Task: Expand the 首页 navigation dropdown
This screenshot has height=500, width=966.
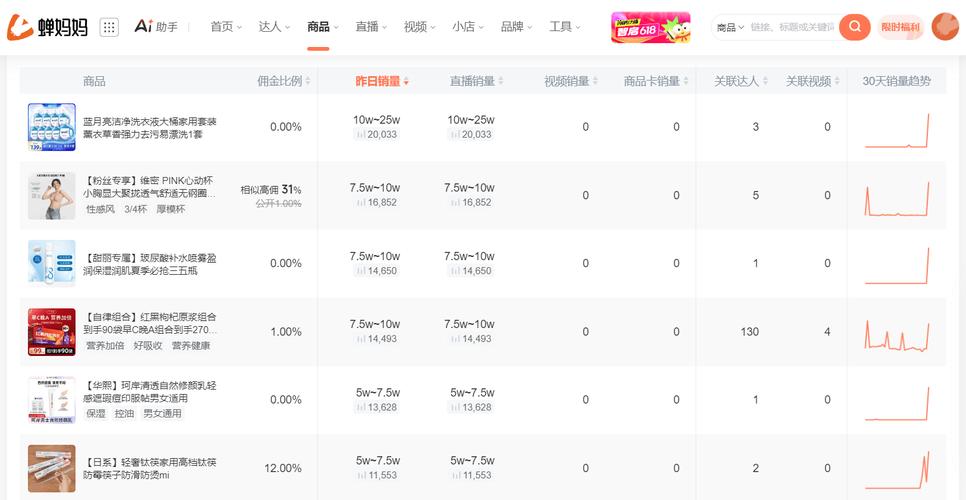Action: 226,27
